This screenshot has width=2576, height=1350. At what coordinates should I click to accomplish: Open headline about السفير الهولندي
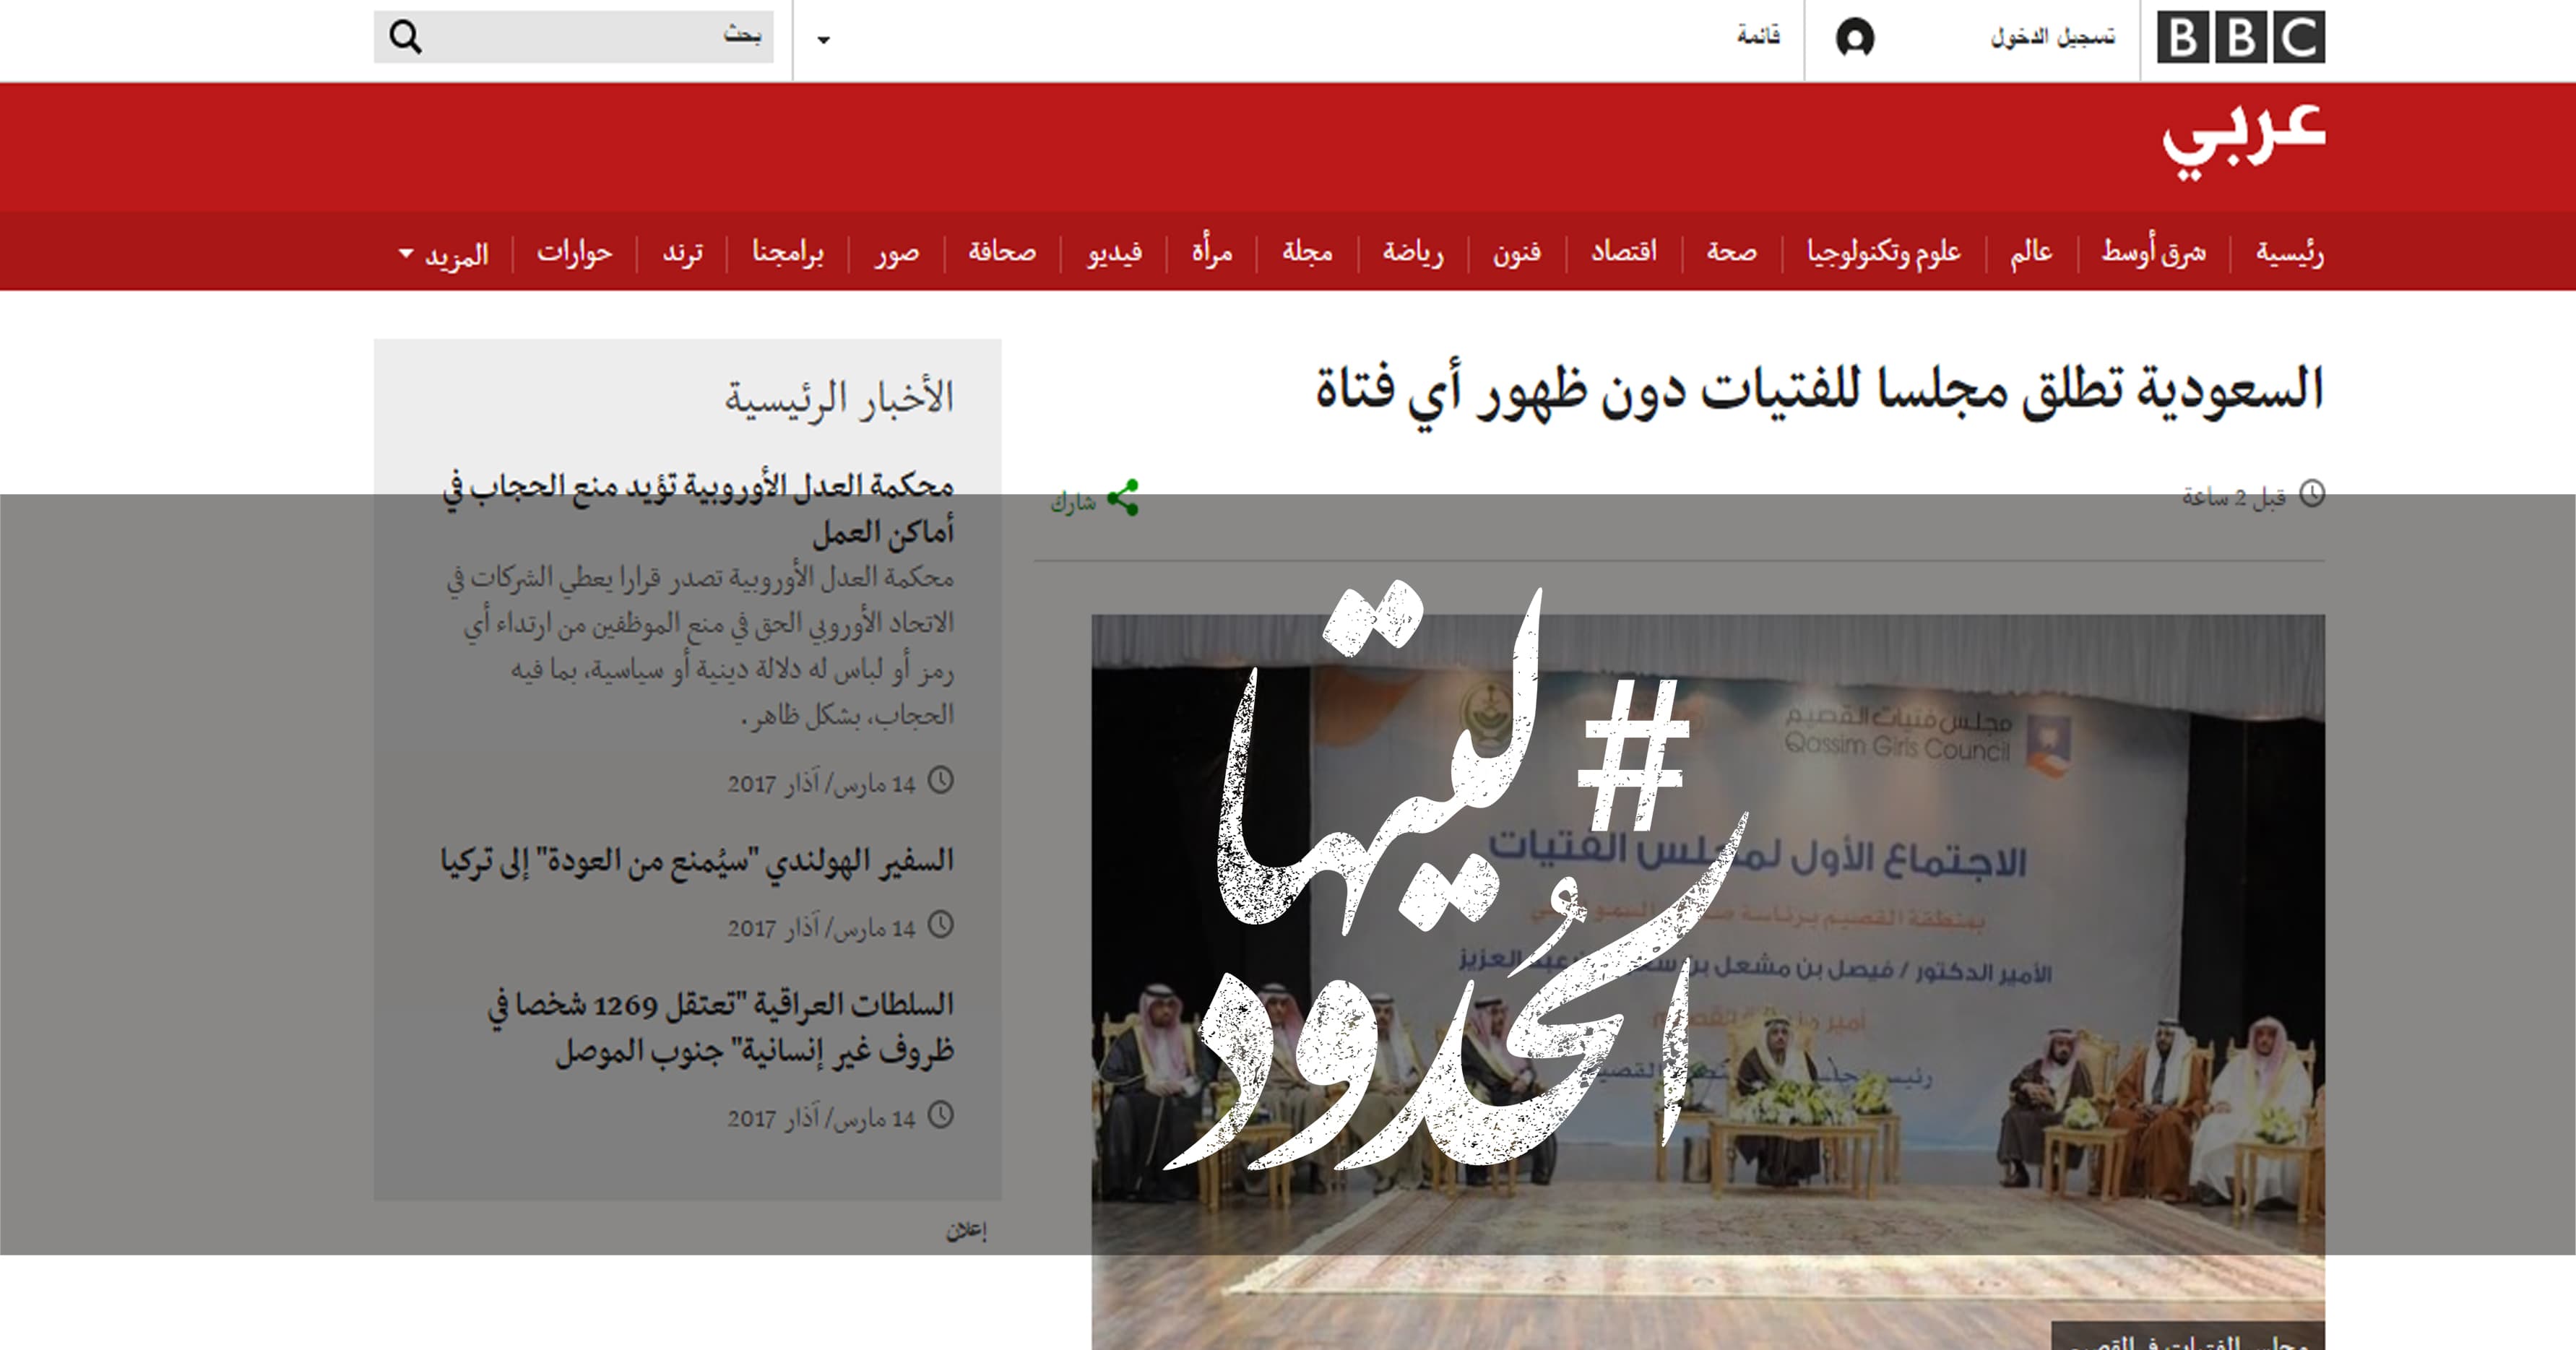pos(697,860)
